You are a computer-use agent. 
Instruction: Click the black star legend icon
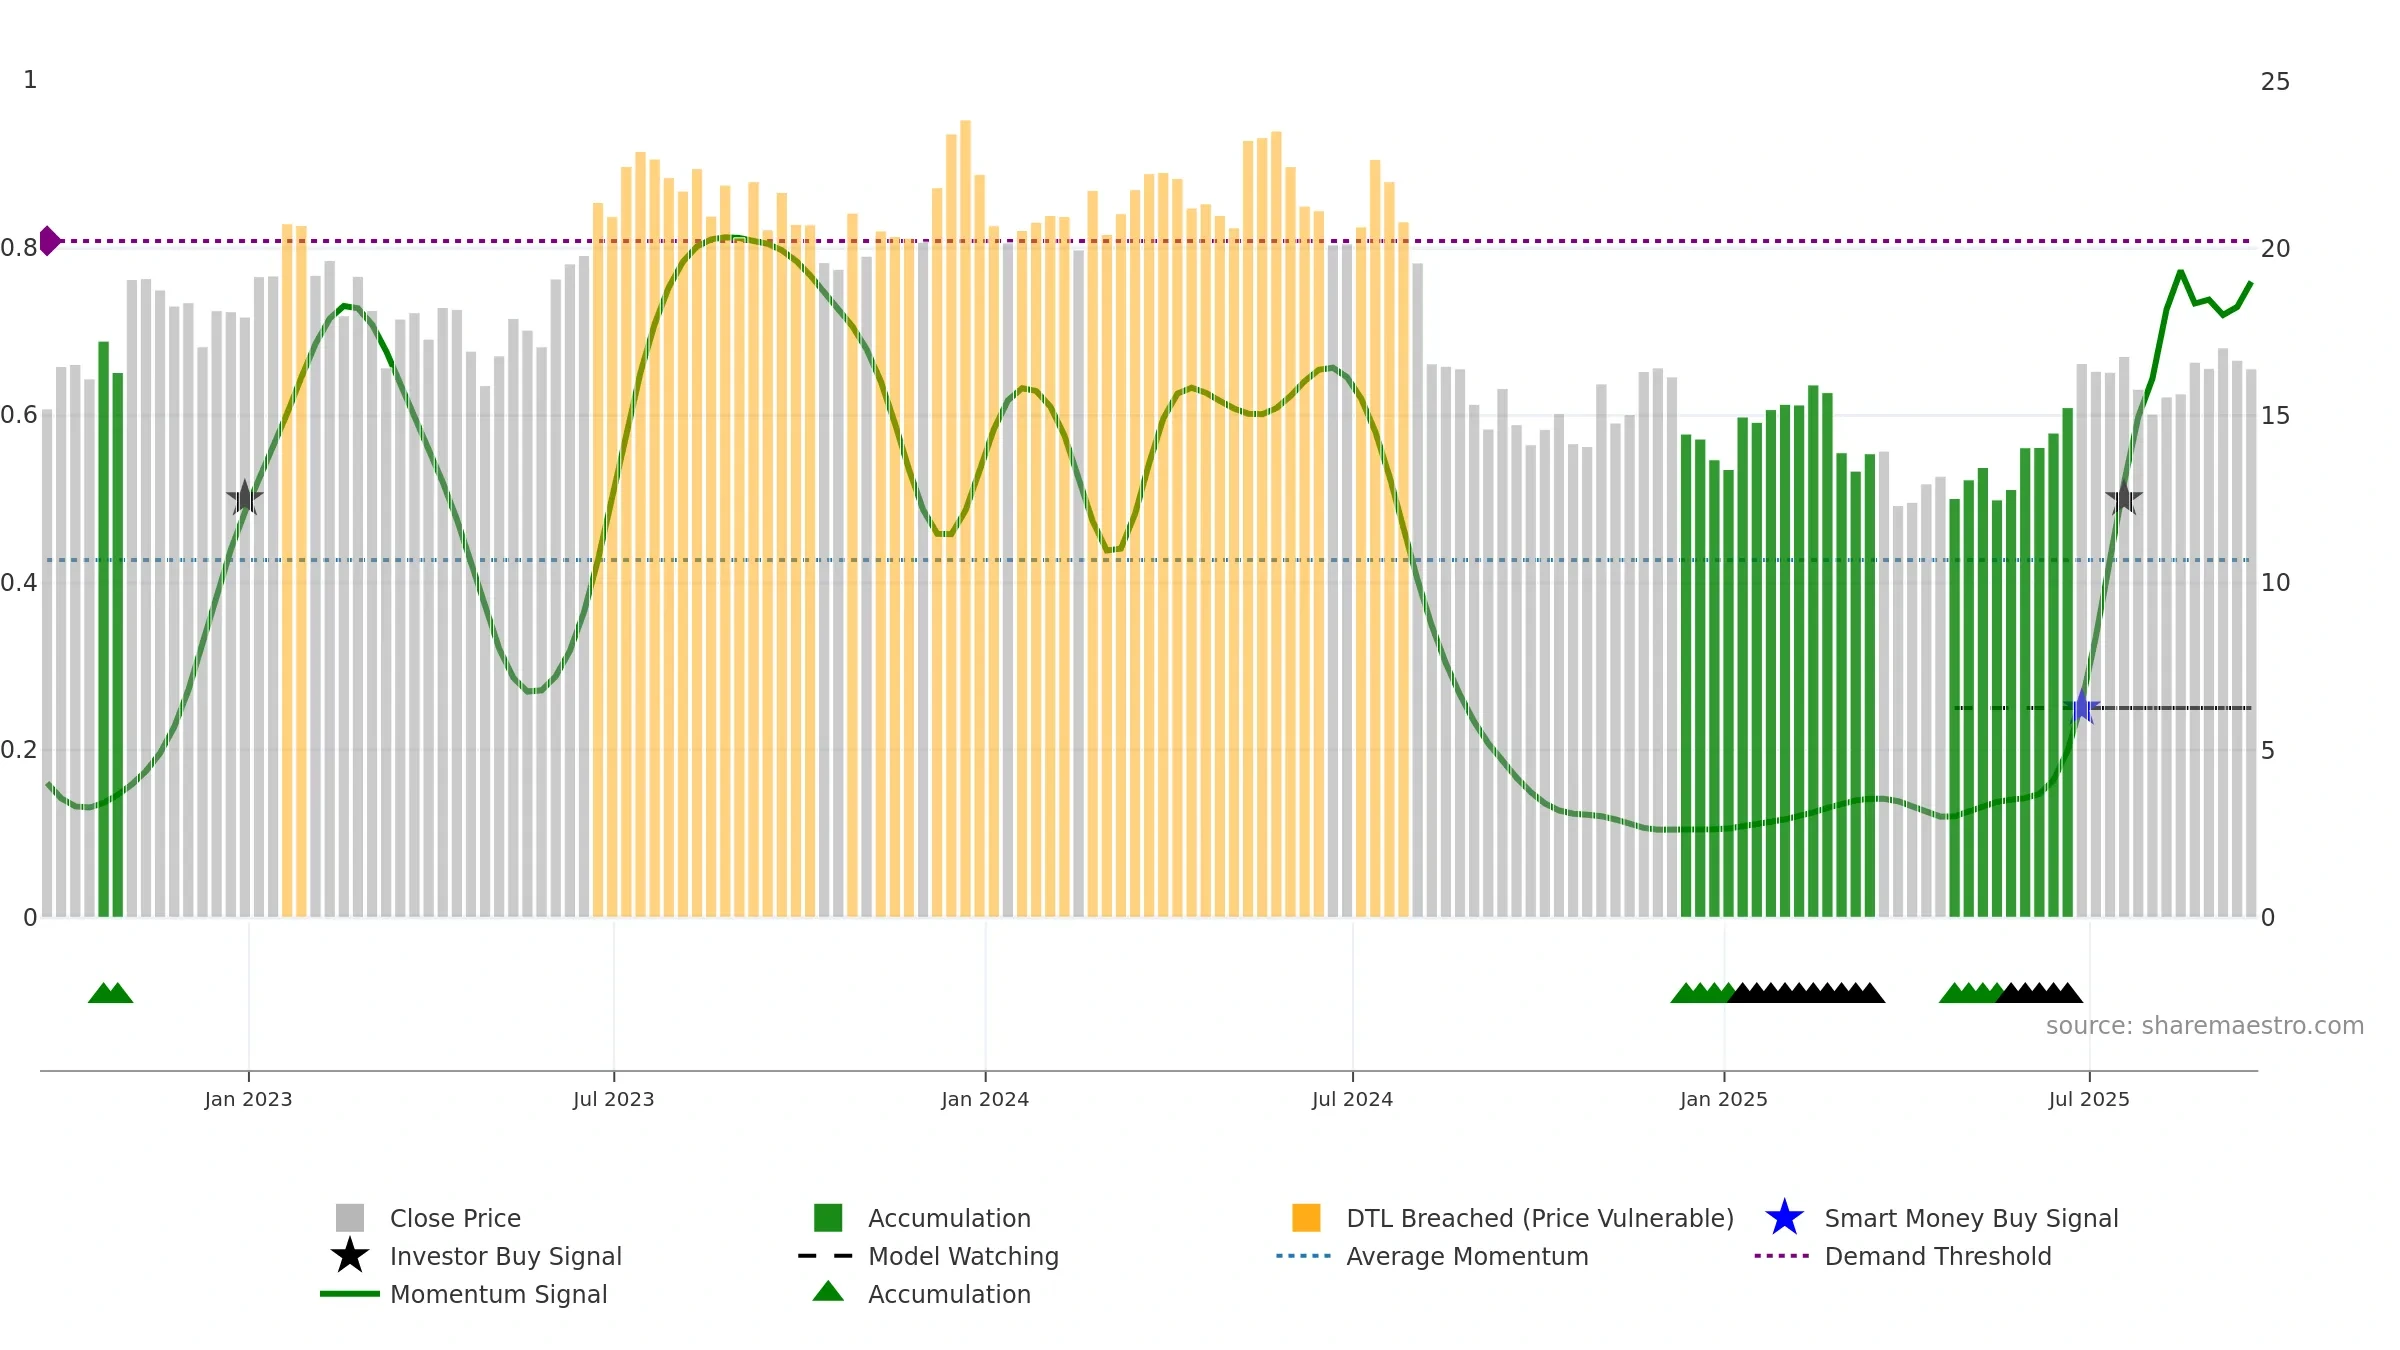(x=349, y=1255)
